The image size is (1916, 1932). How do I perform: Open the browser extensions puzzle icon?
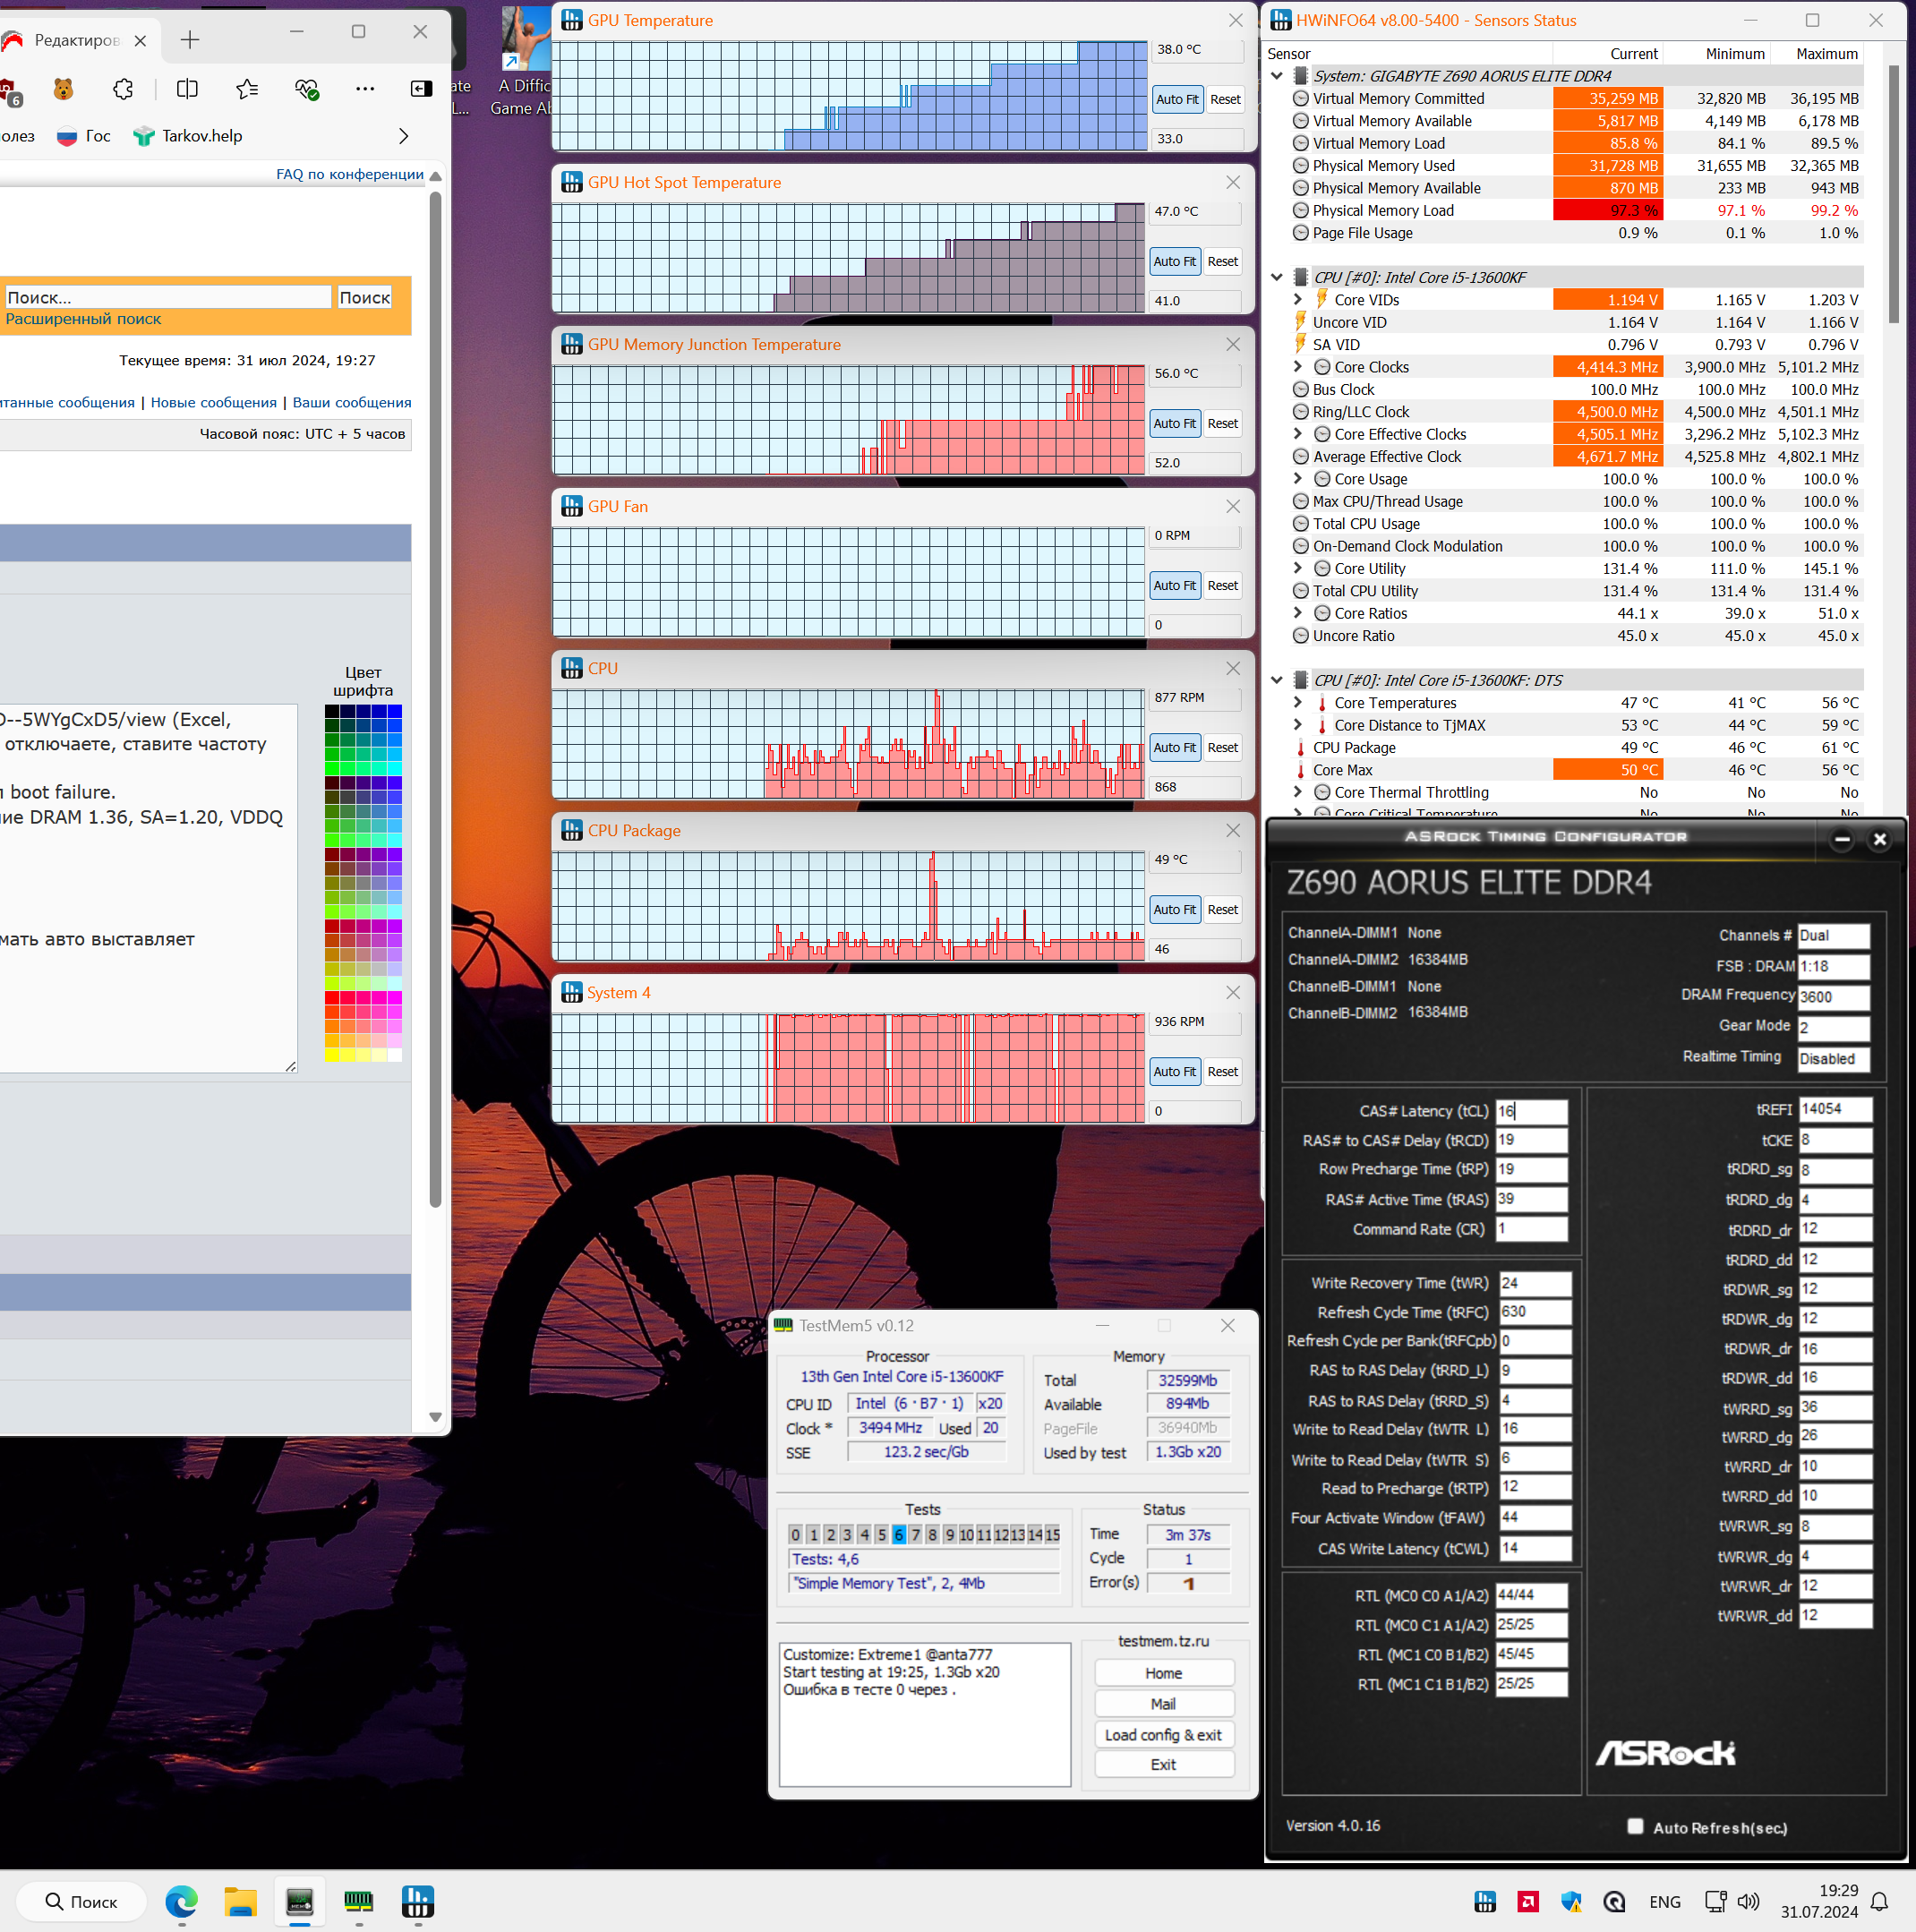click(123, 89)
